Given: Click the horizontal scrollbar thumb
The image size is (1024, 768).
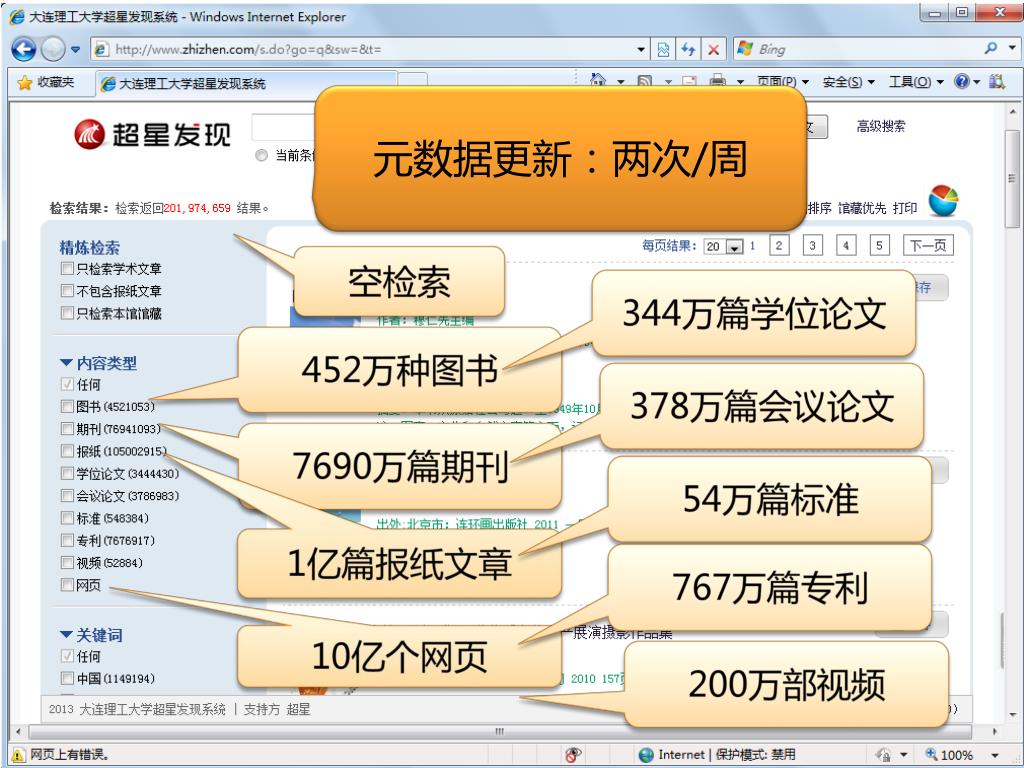Looking at the screenshot, I should pos(500,731).
